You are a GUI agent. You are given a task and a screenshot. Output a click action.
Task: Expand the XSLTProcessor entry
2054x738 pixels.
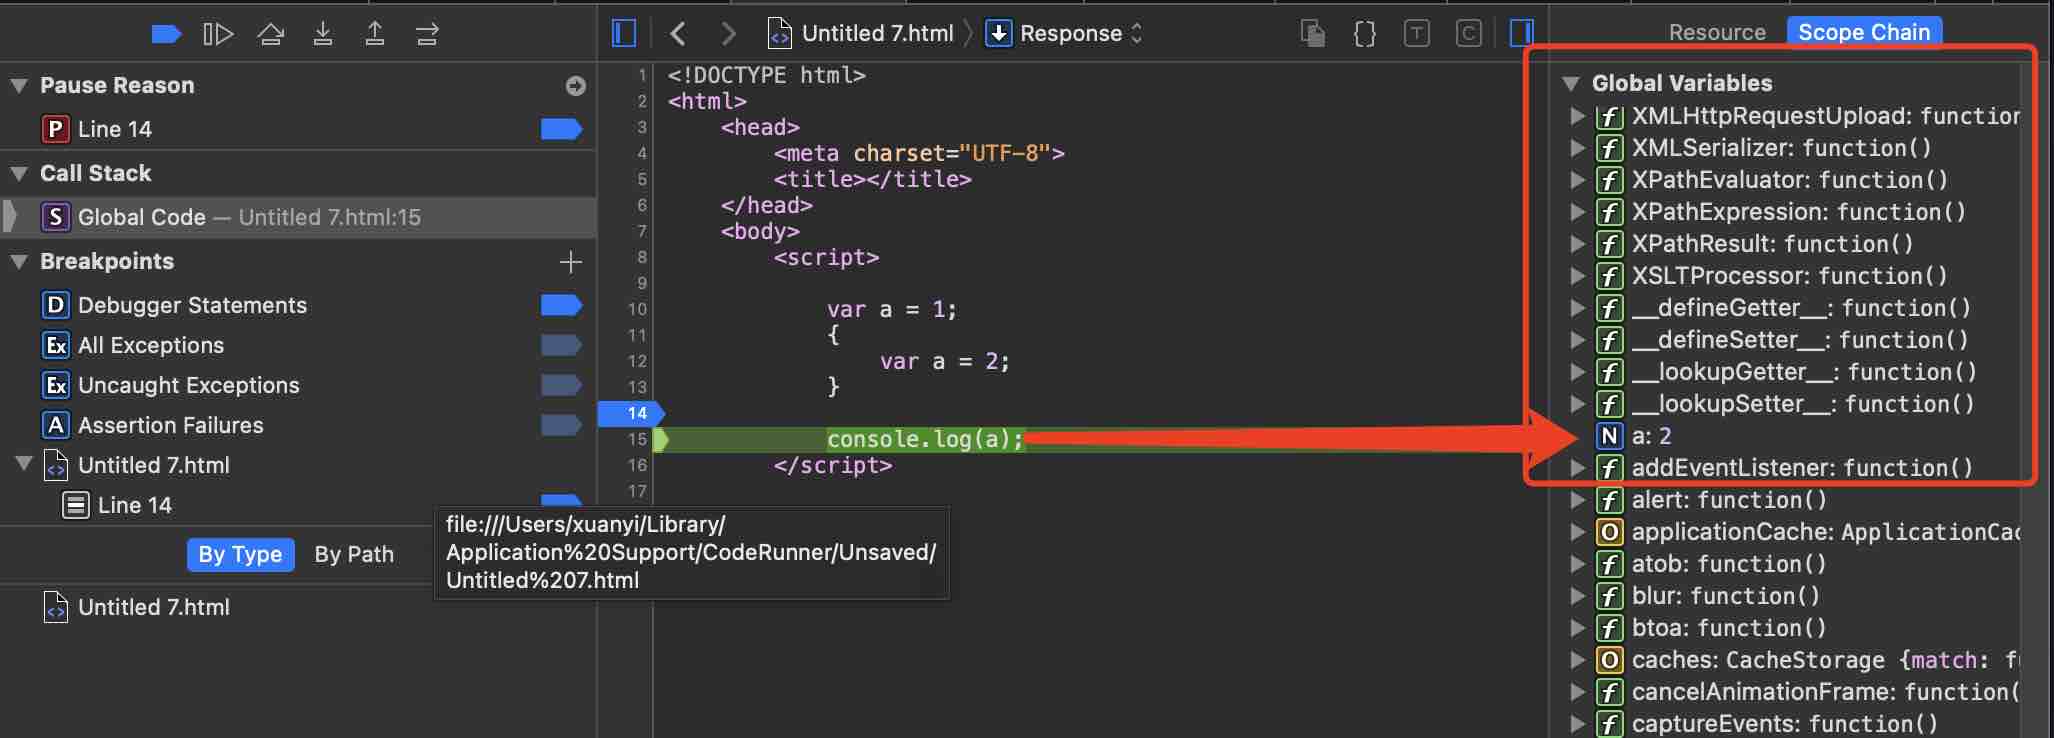tap(1578, 276)
